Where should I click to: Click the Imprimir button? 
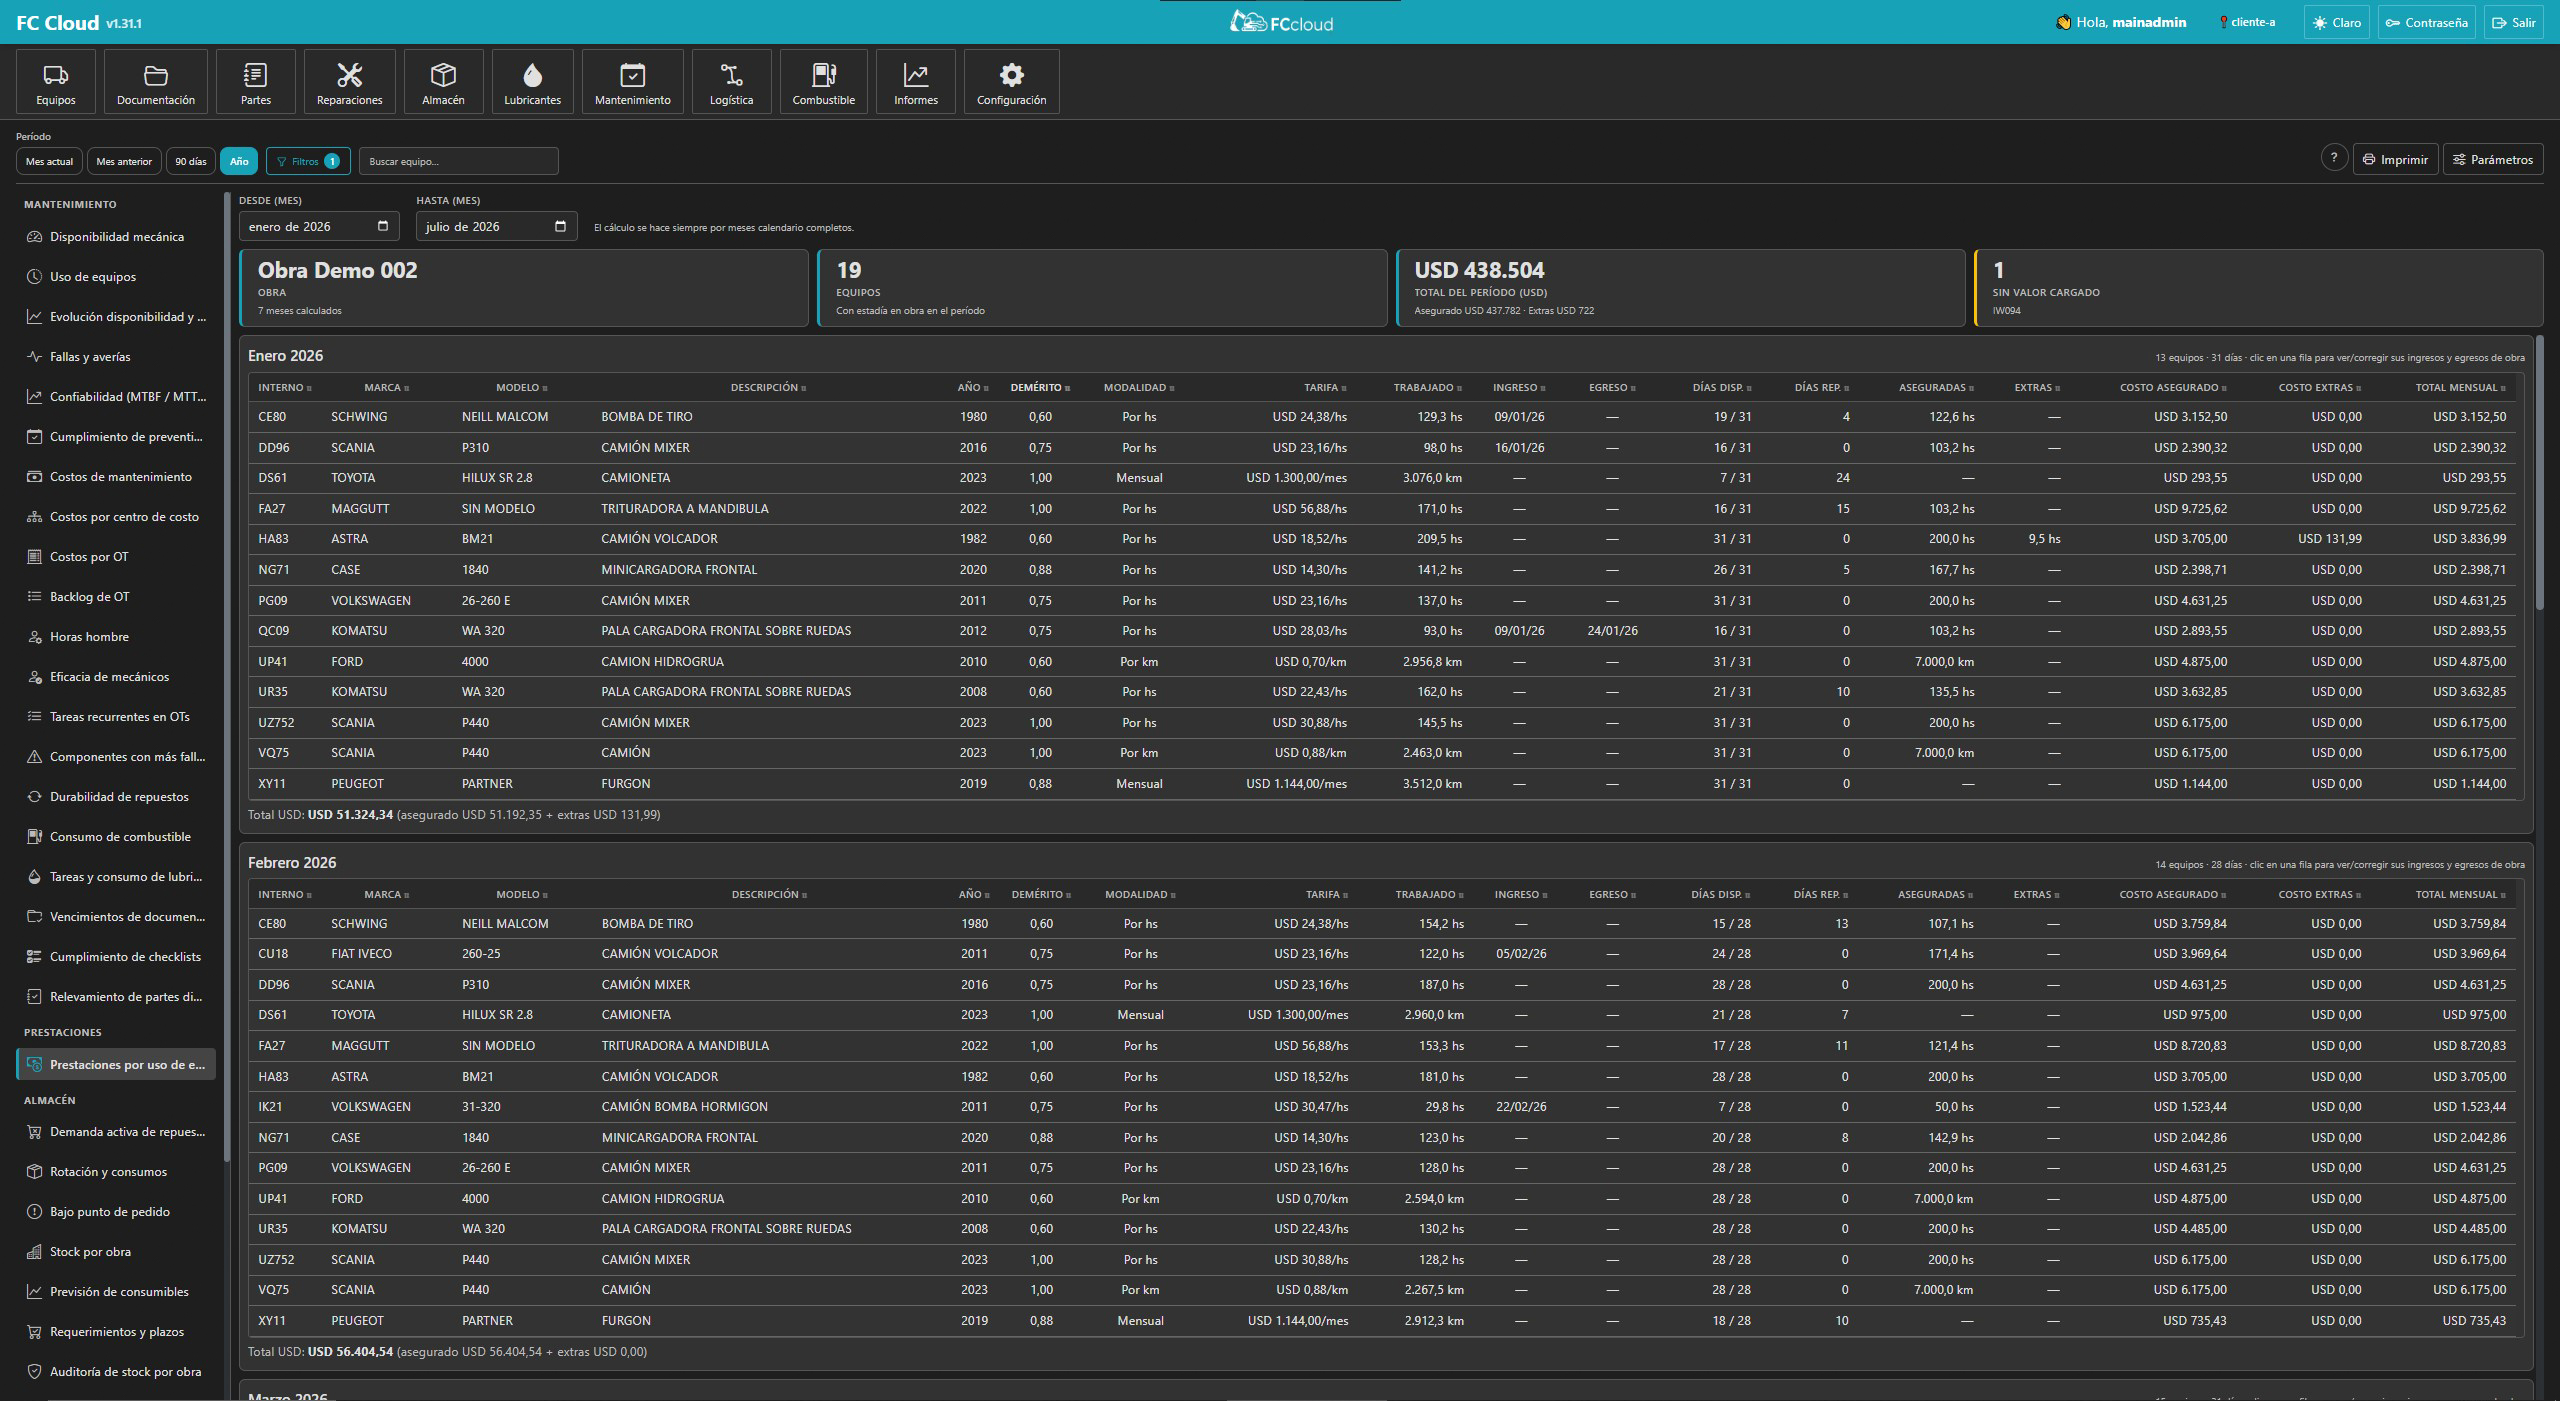[x=2395, y=159]
